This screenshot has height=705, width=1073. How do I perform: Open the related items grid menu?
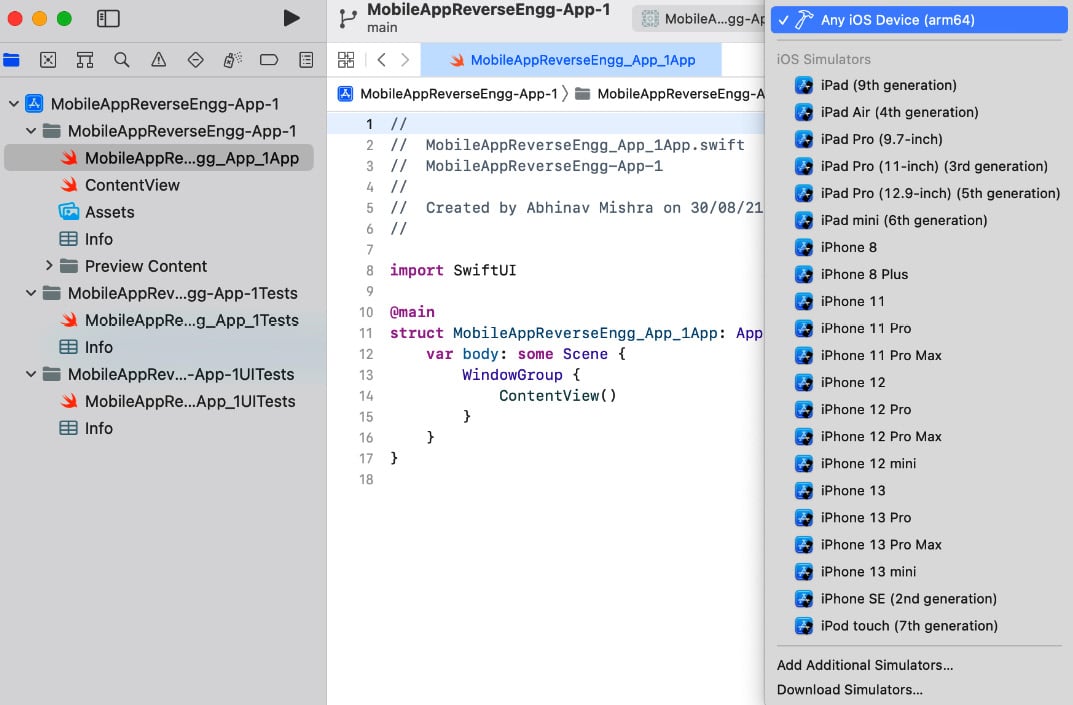(x=346, y=60)
